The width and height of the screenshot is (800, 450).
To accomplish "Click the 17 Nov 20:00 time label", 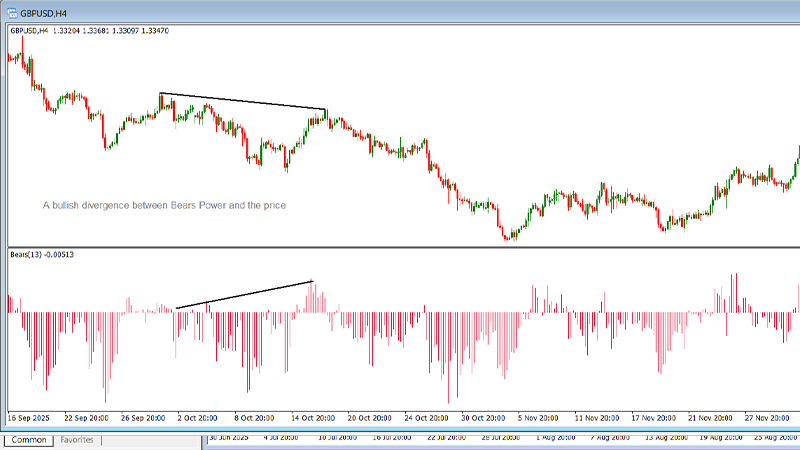I will (x=653, y=418).
